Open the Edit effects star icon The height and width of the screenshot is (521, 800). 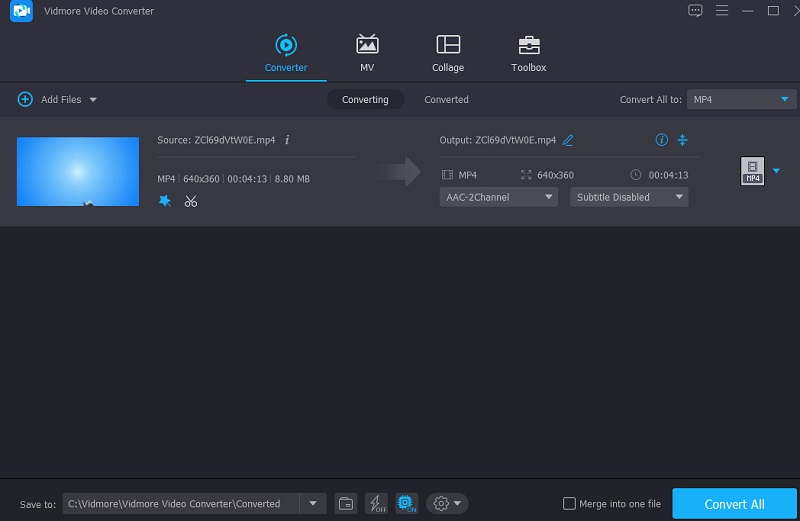165,201
